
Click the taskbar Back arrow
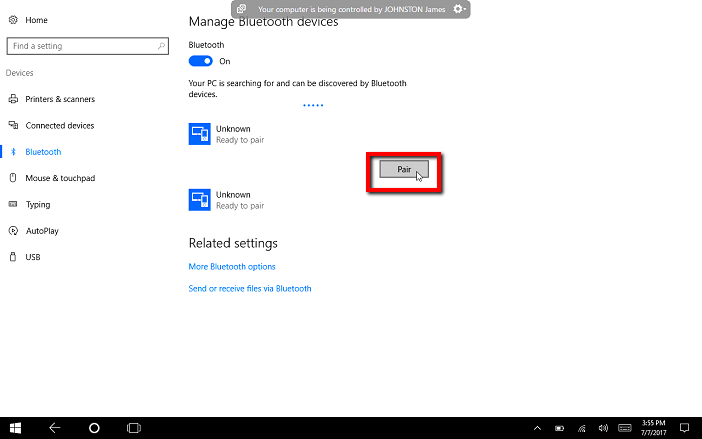click(55, 427)
